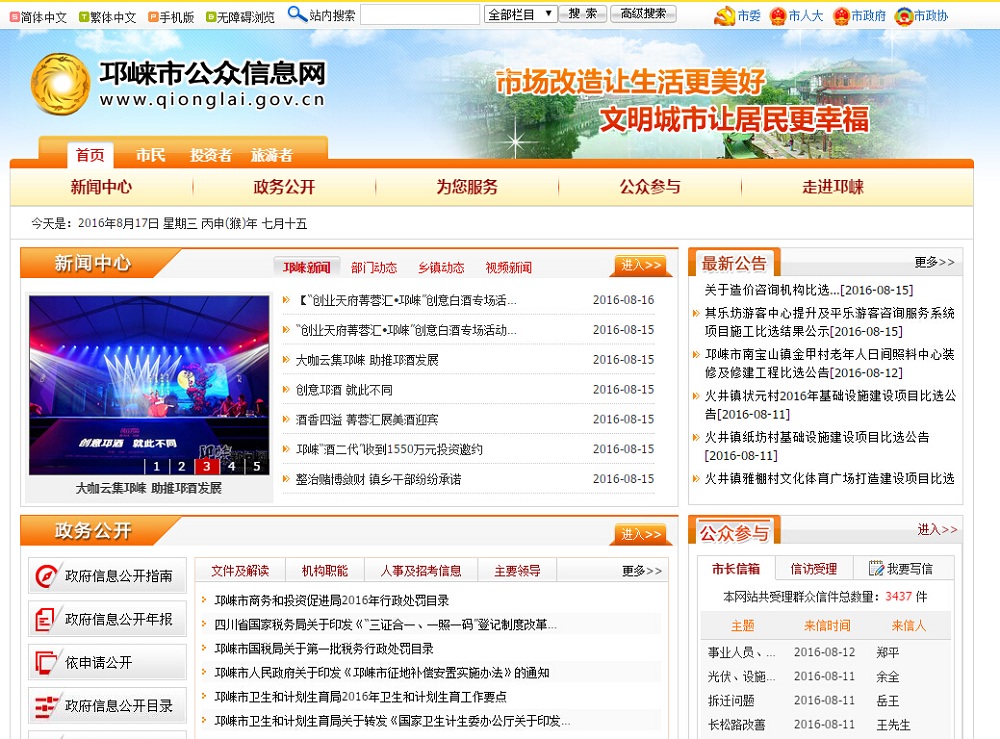
Task: Click 更多>> in 最新公告 panel
Action: pos(934,262)
